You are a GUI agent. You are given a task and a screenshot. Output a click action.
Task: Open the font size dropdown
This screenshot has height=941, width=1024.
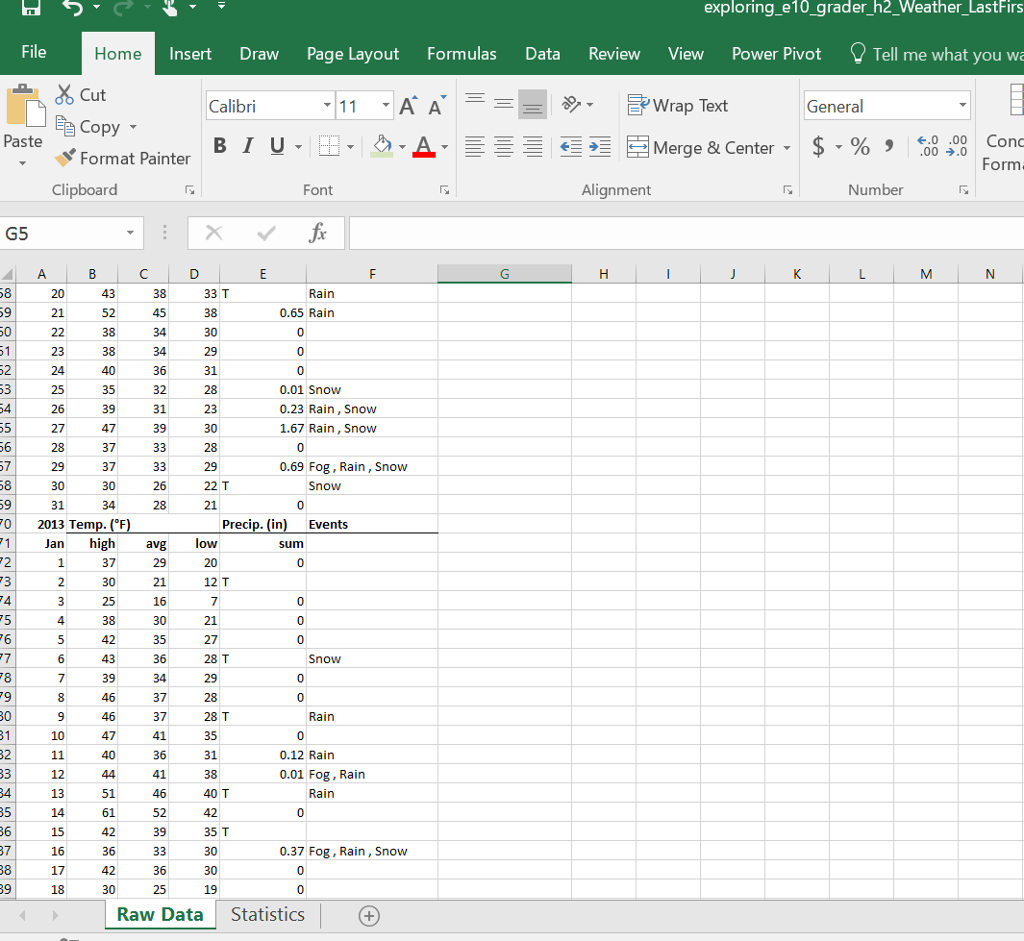(x=385, y=105)
